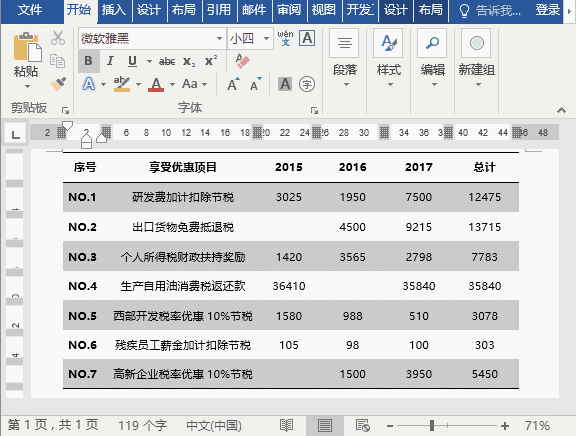This screenshot has width=576, height=436.
Task: Toggle superscript formatting
Action: 211,61
